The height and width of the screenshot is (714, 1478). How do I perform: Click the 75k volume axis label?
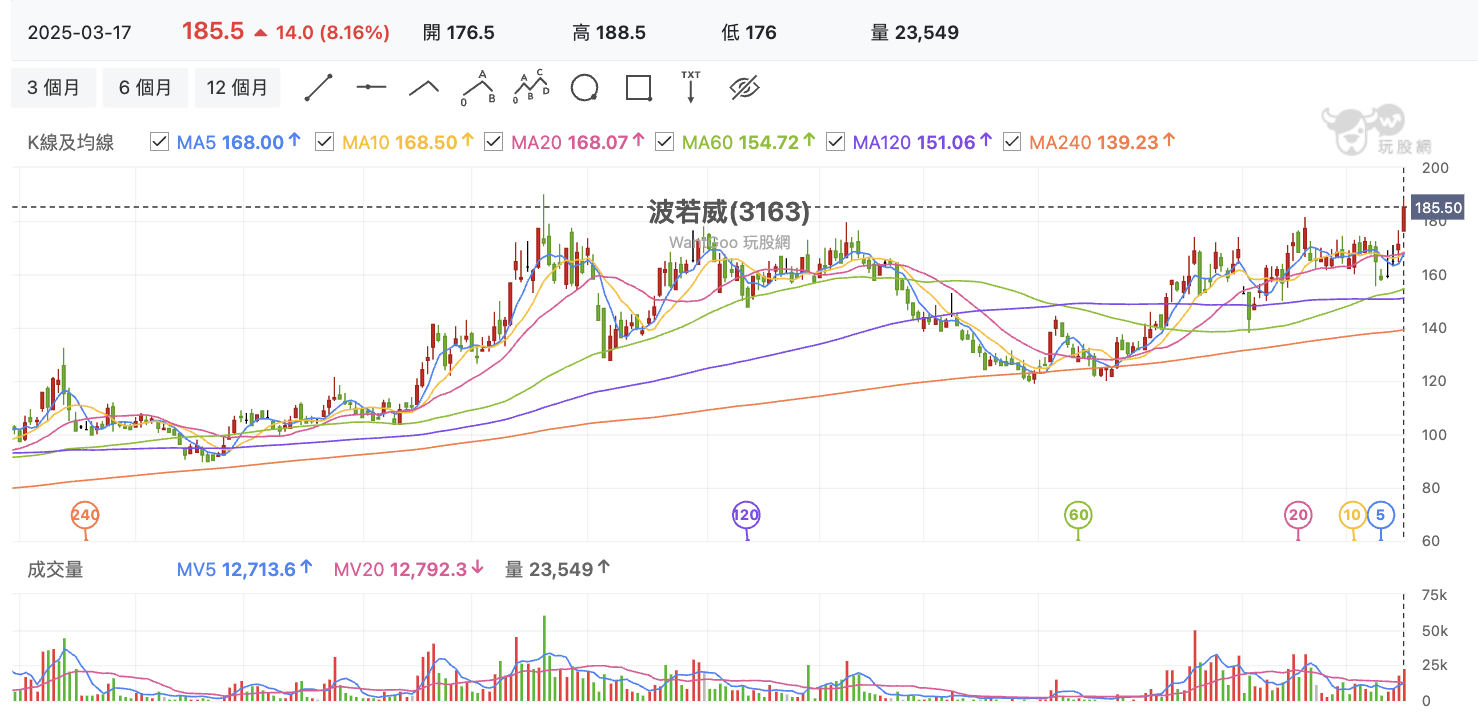pos(1435,596)
